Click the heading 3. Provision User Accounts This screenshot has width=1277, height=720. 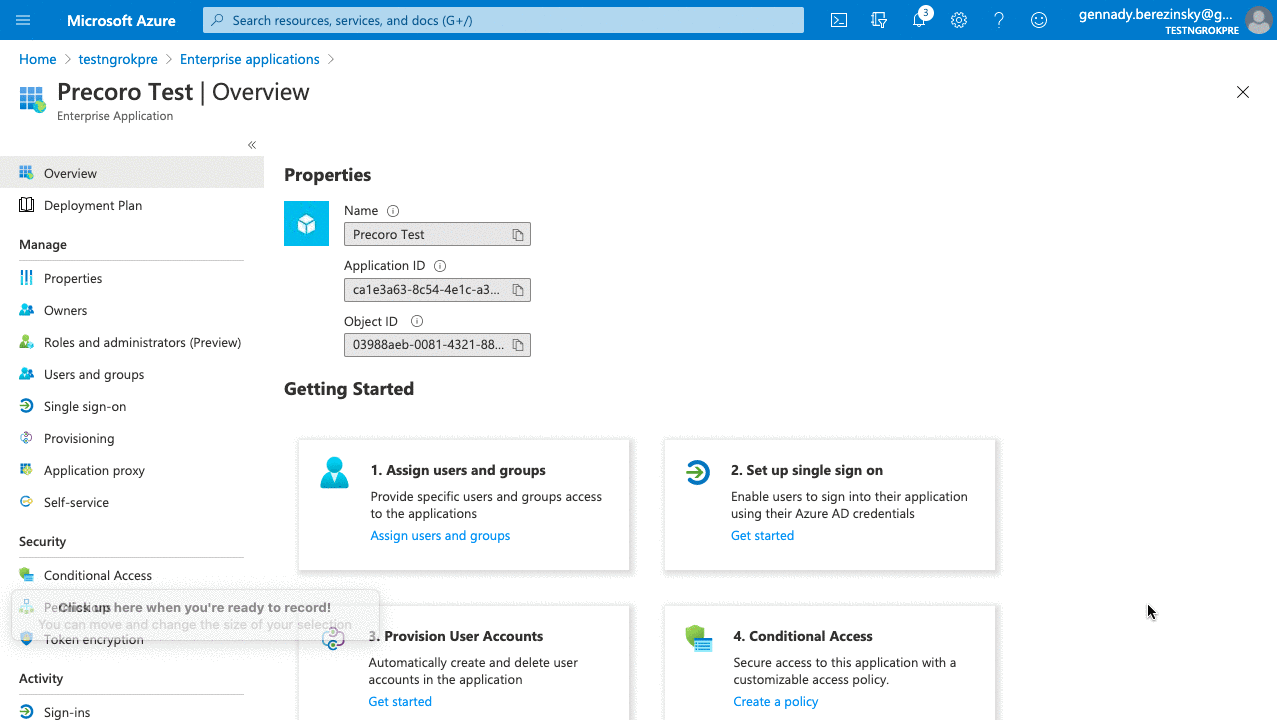tap(456, 636)
